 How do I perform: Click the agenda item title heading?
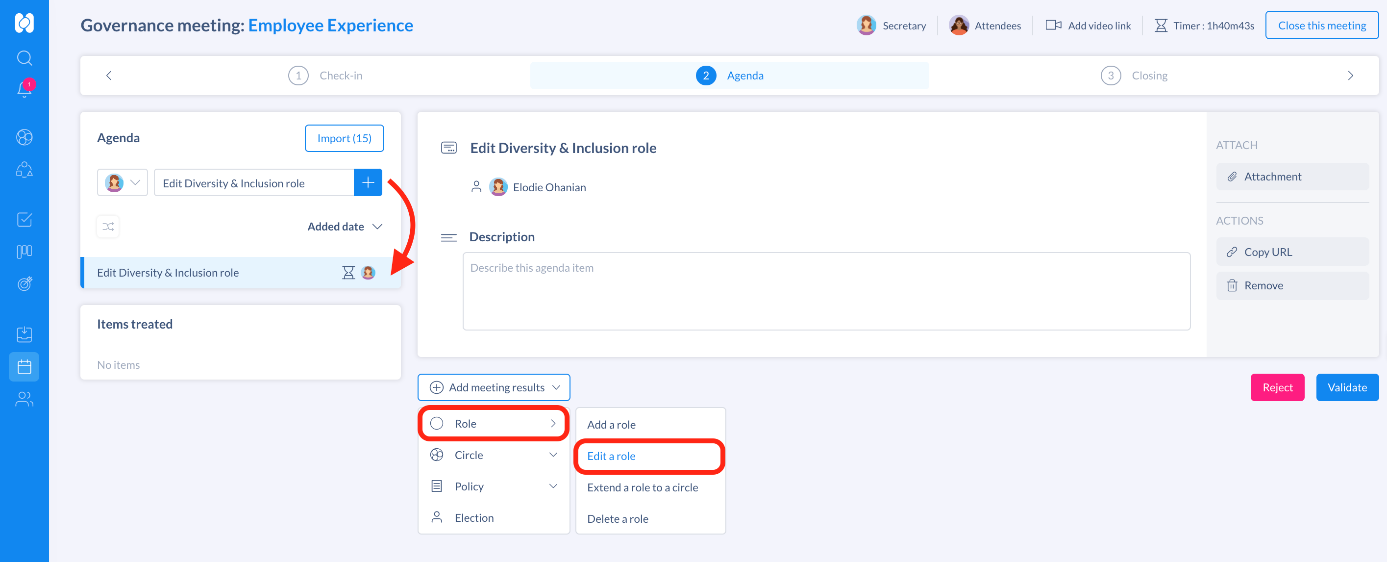point(563,148)
